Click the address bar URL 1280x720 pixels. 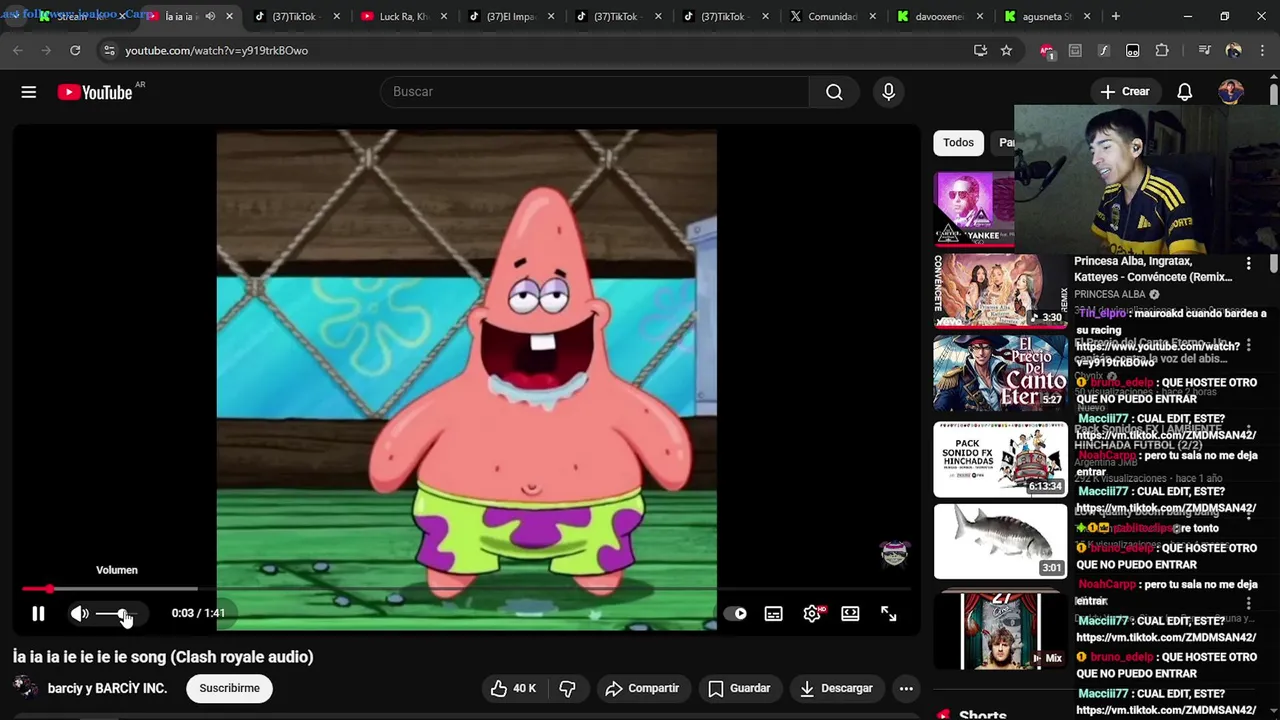tap(216, 50)
